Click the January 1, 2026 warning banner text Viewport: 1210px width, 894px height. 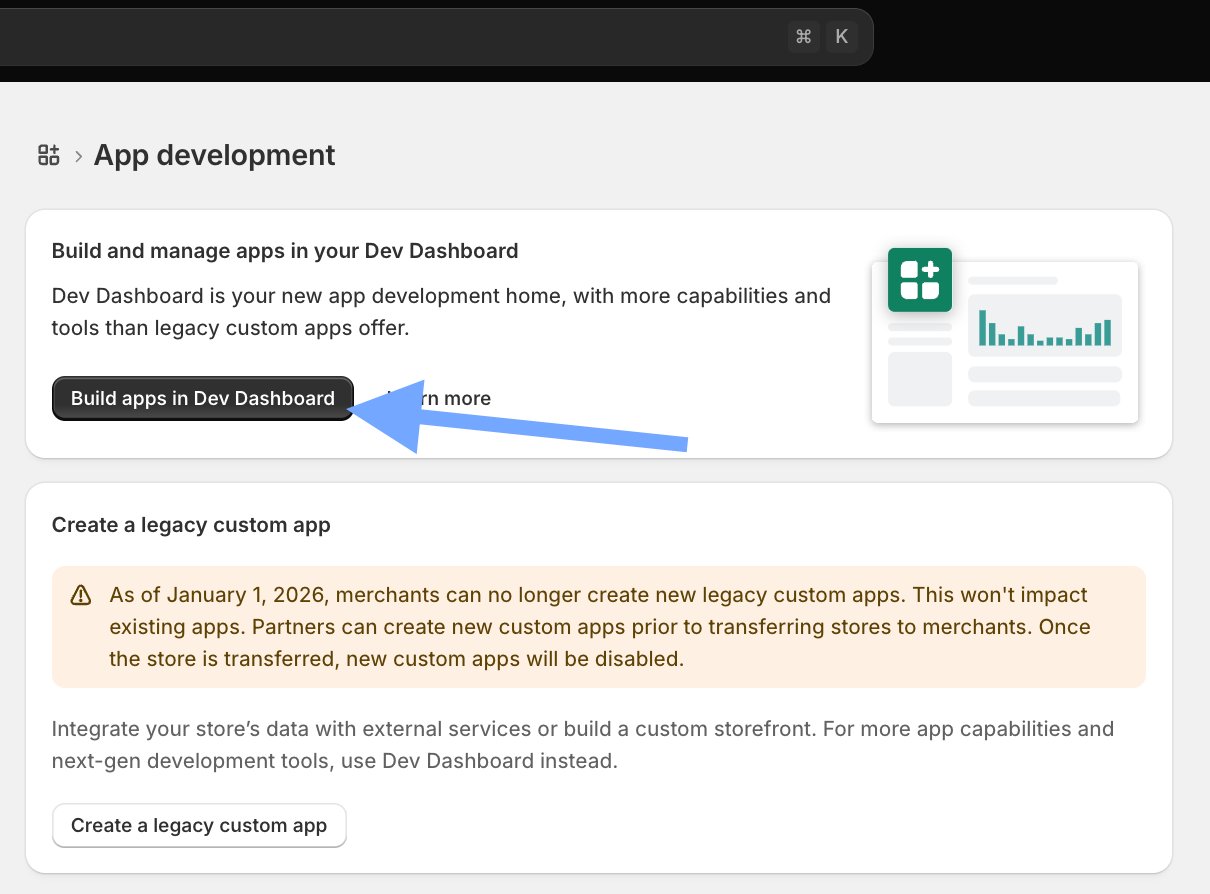tap(599, 627)
